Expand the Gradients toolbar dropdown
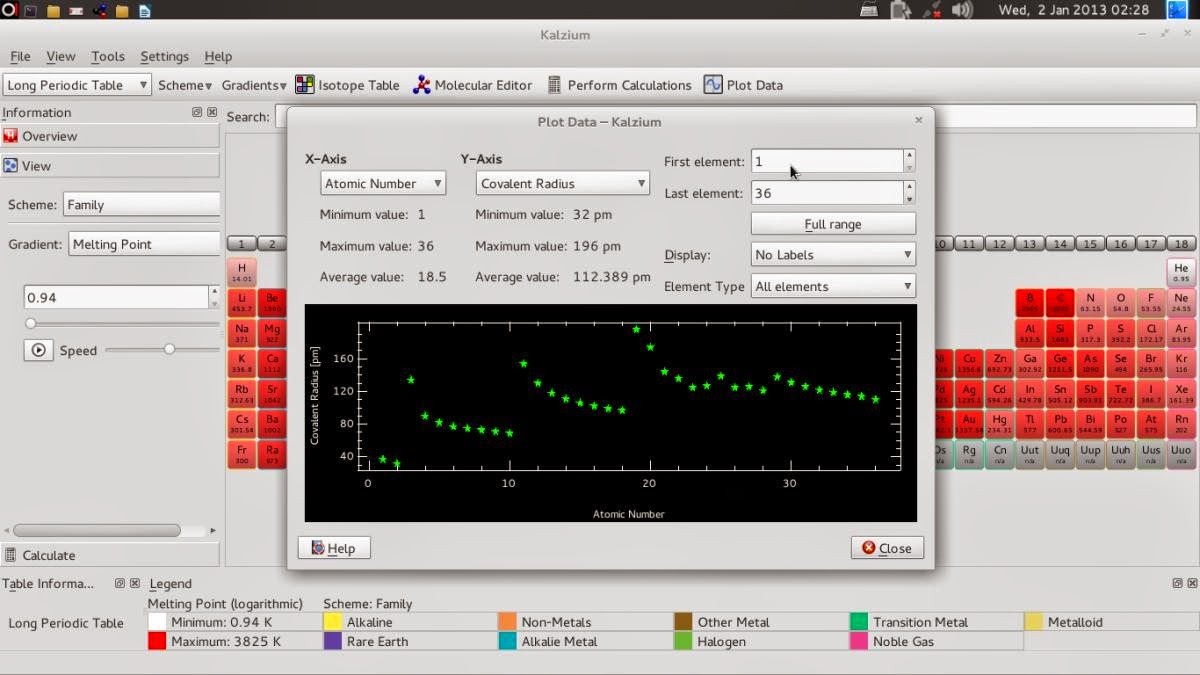 [x=254, y=85]
